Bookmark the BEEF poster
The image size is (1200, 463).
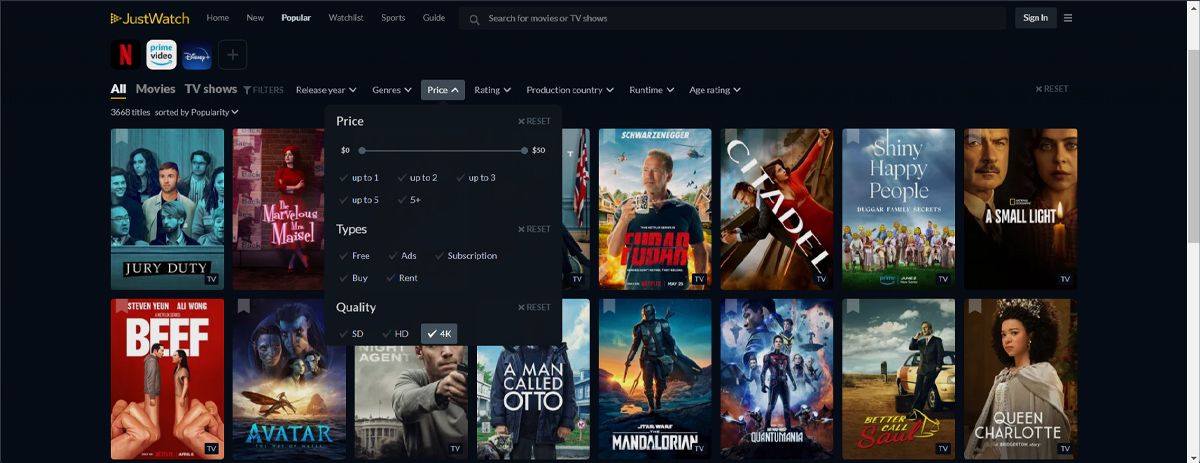(121, 306)
